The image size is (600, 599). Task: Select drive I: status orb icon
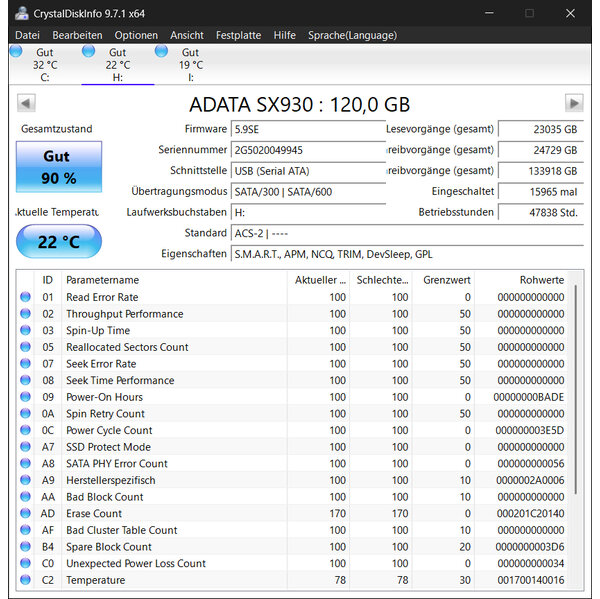[160, 51]
